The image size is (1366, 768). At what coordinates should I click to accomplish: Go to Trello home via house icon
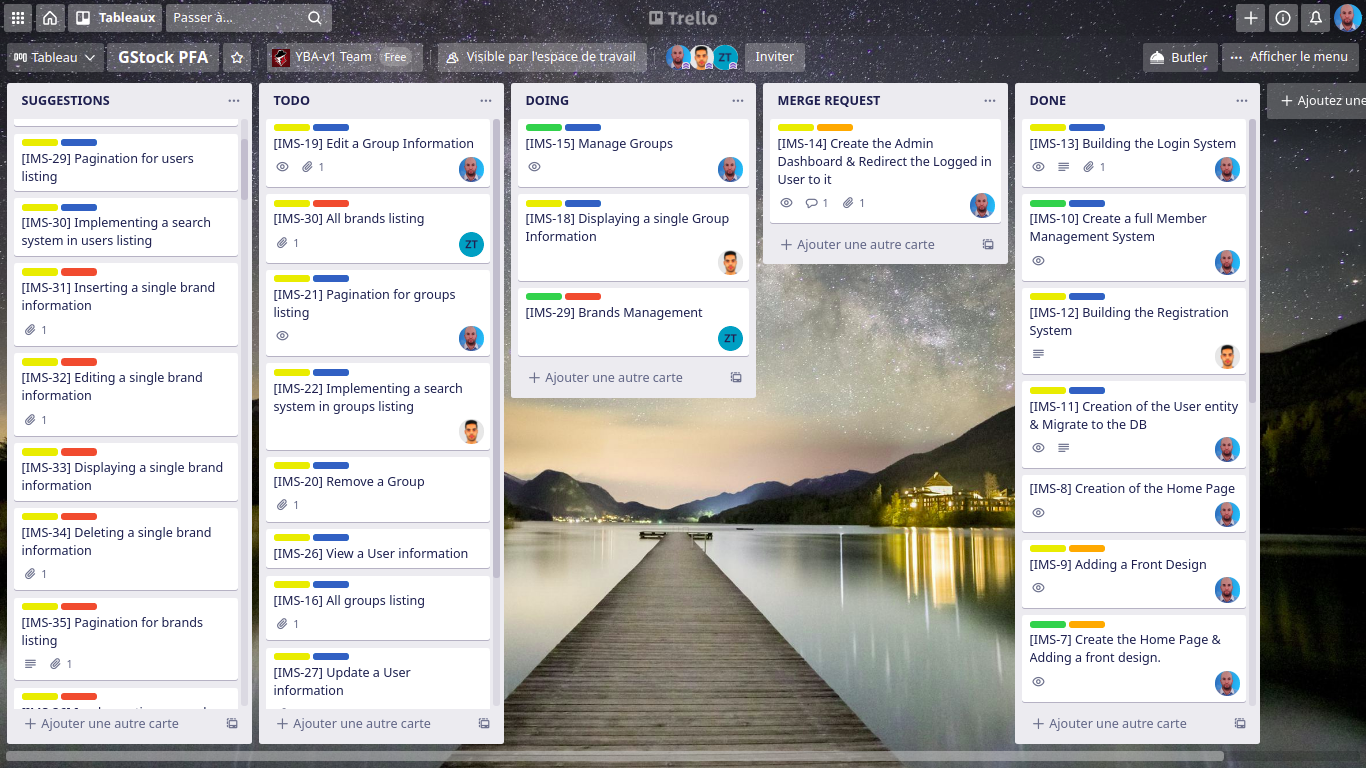point(50,18)
